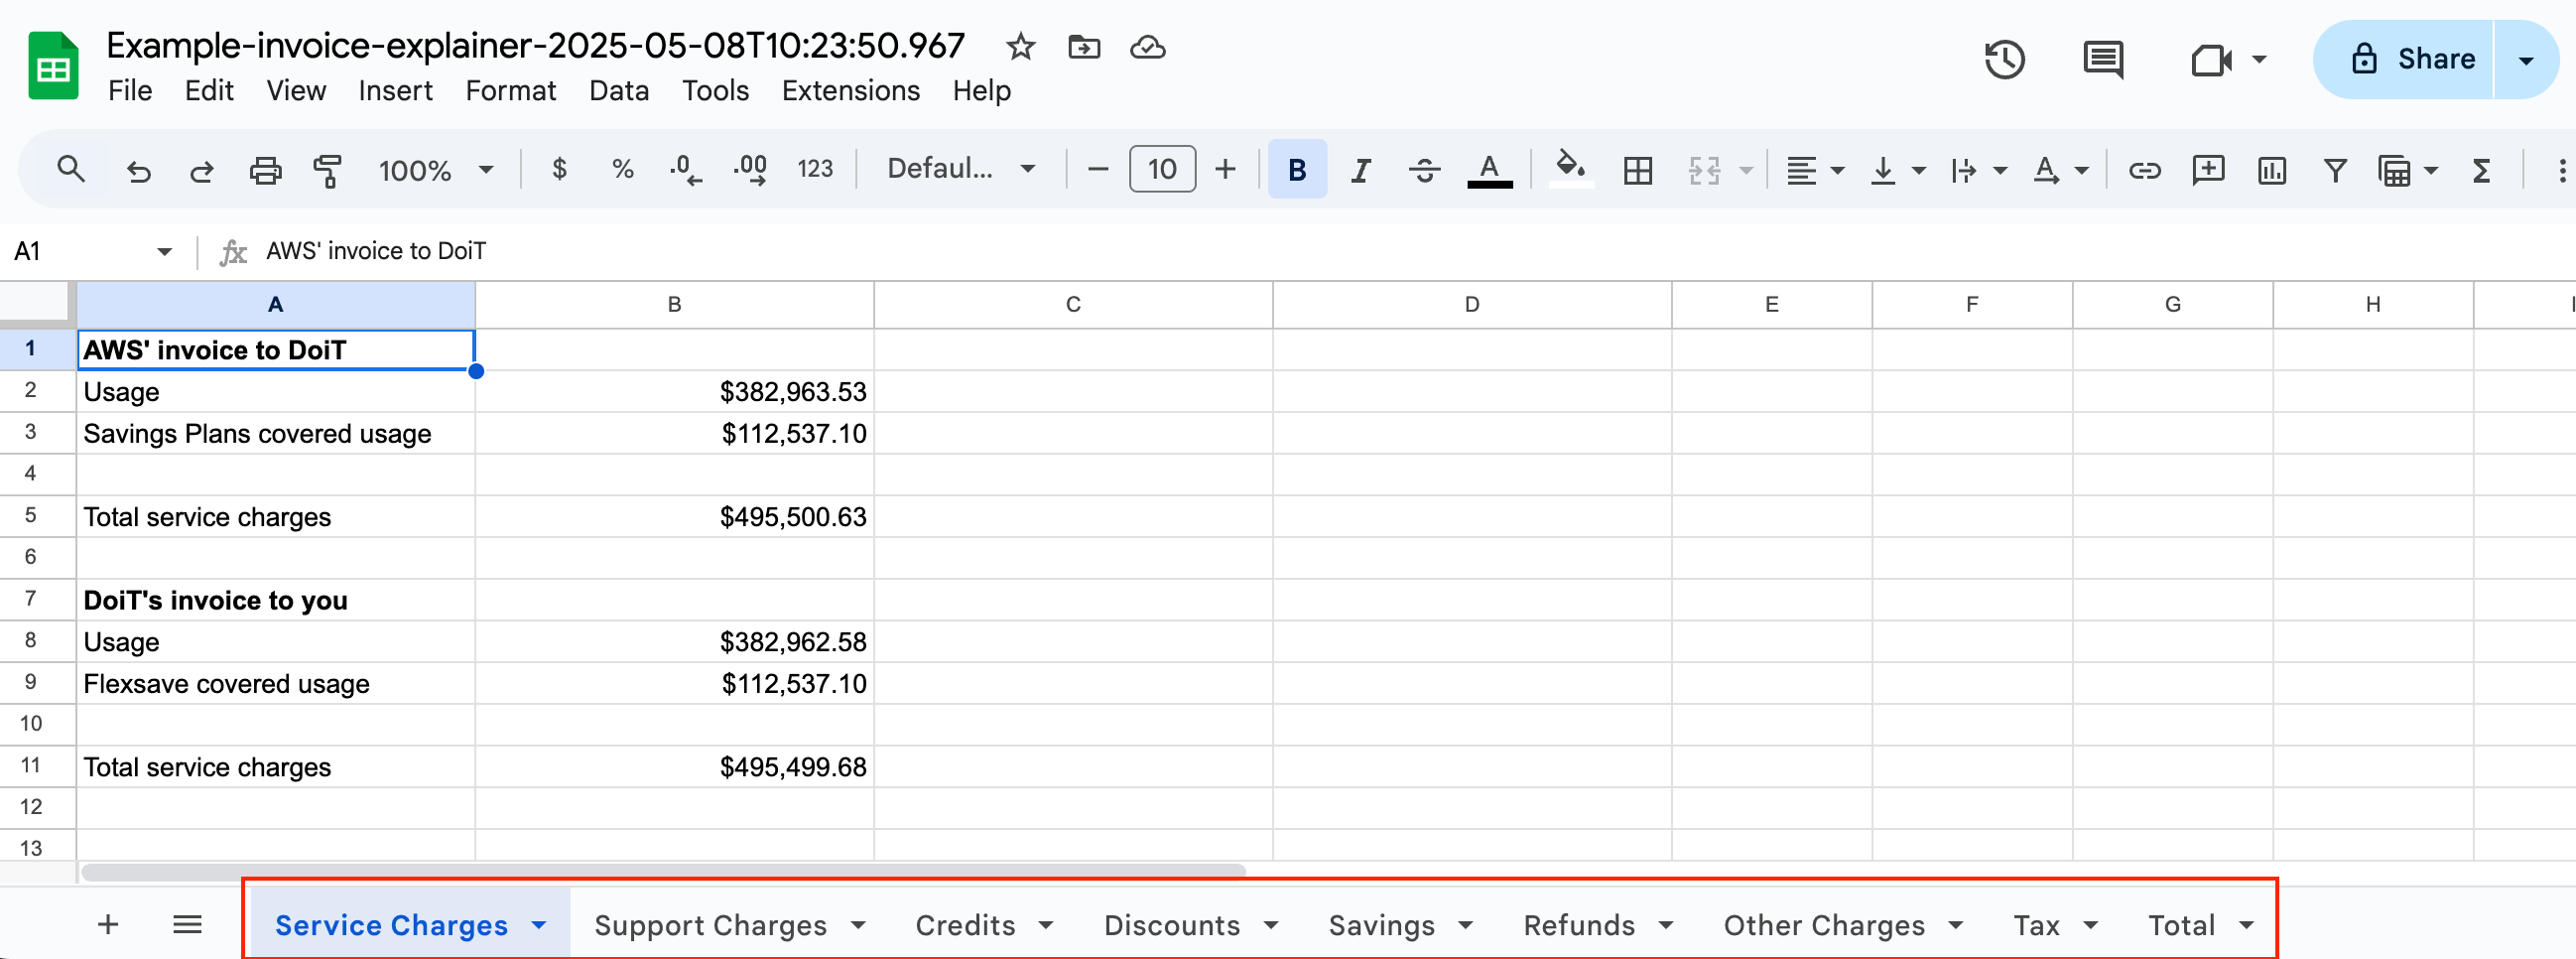Click the Share button
This screenshot has width=2576, height=959.
tap(2434, 58)
